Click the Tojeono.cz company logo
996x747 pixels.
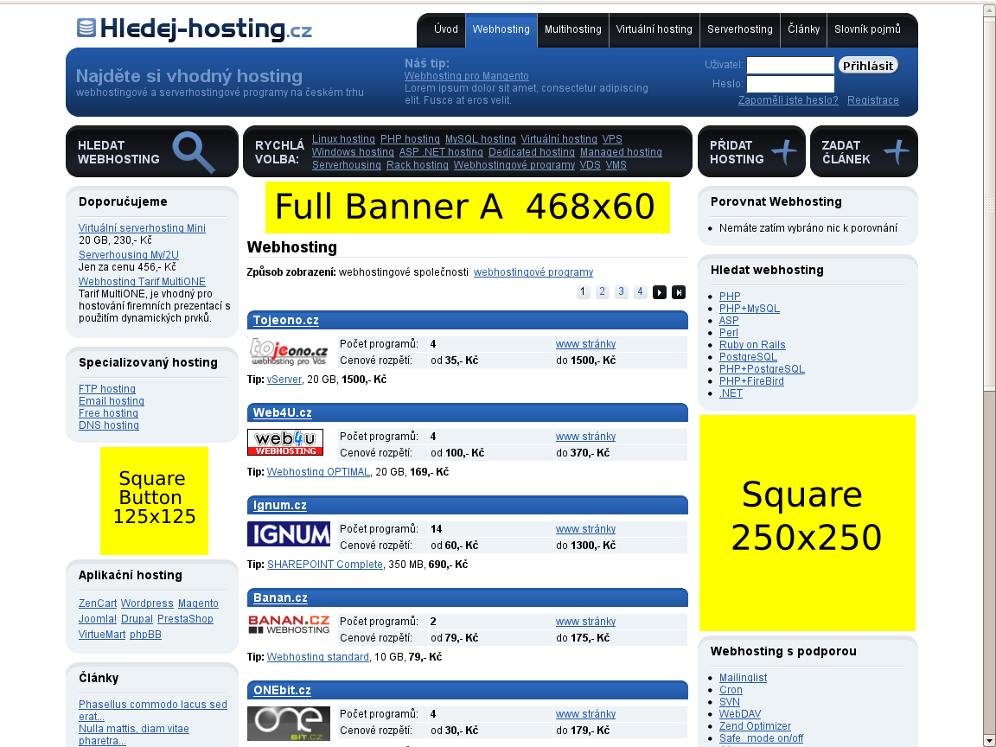288,351
